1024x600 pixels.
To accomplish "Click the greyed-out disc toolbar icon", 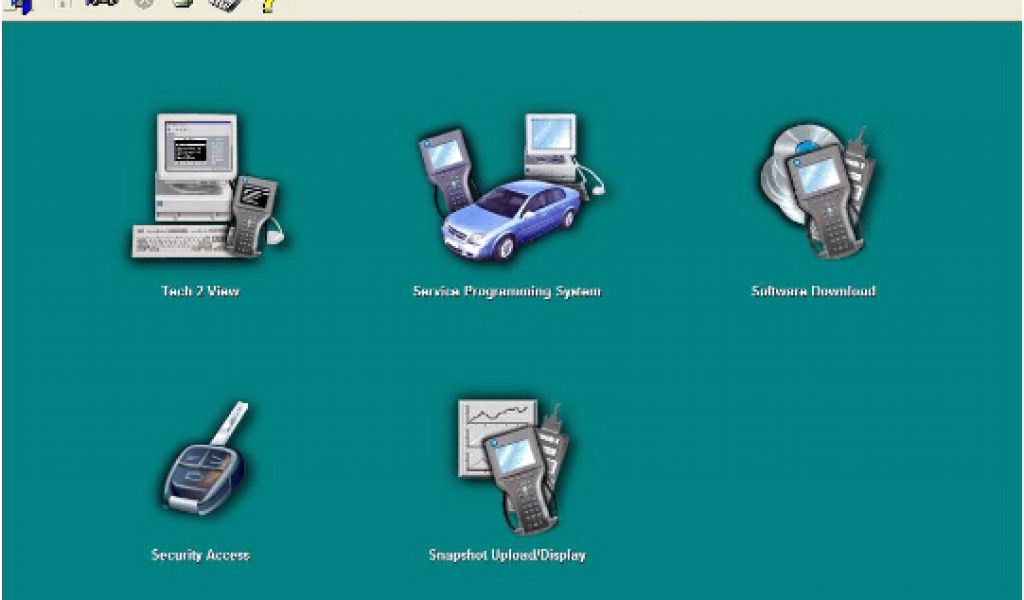I will click(x=142, y=5).
